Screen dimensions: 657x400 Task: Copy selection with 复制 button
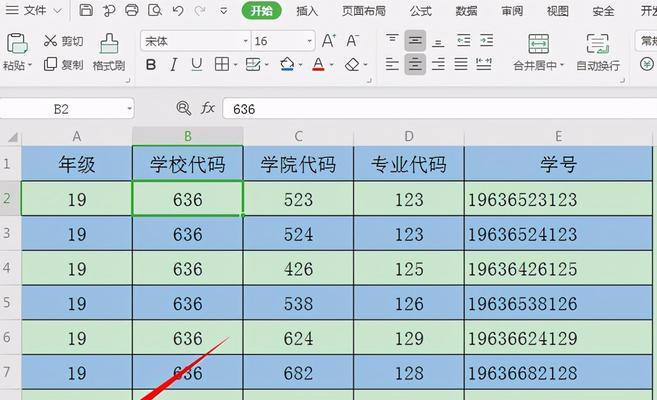pos(63,65)
